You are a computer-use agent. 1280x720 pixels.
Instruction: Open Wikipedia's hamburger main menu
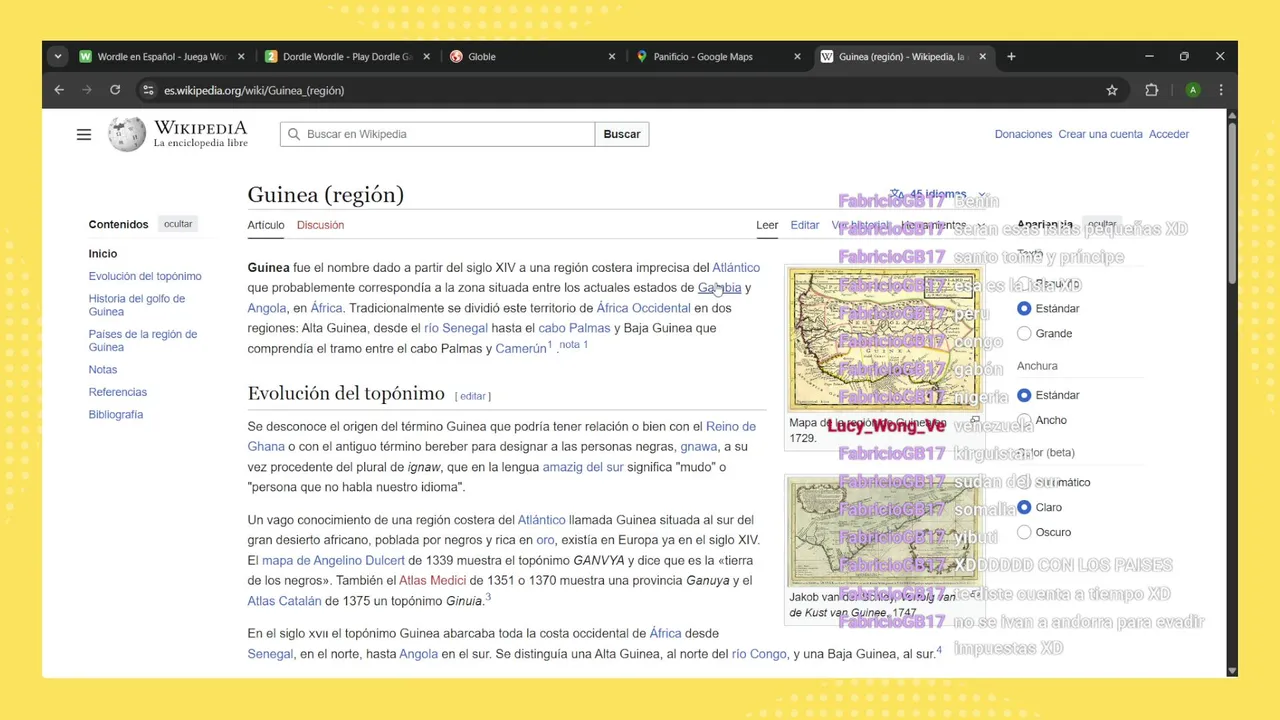pyautogui.click(x=84, y=134)
